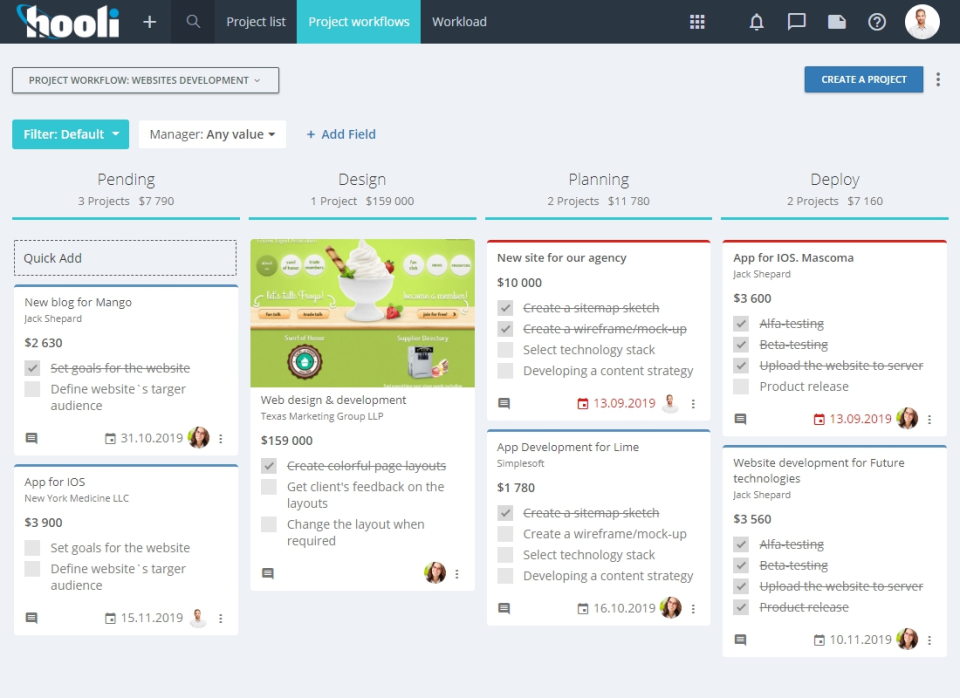Open comments on Website development for Future technologies

click(740, 640)
